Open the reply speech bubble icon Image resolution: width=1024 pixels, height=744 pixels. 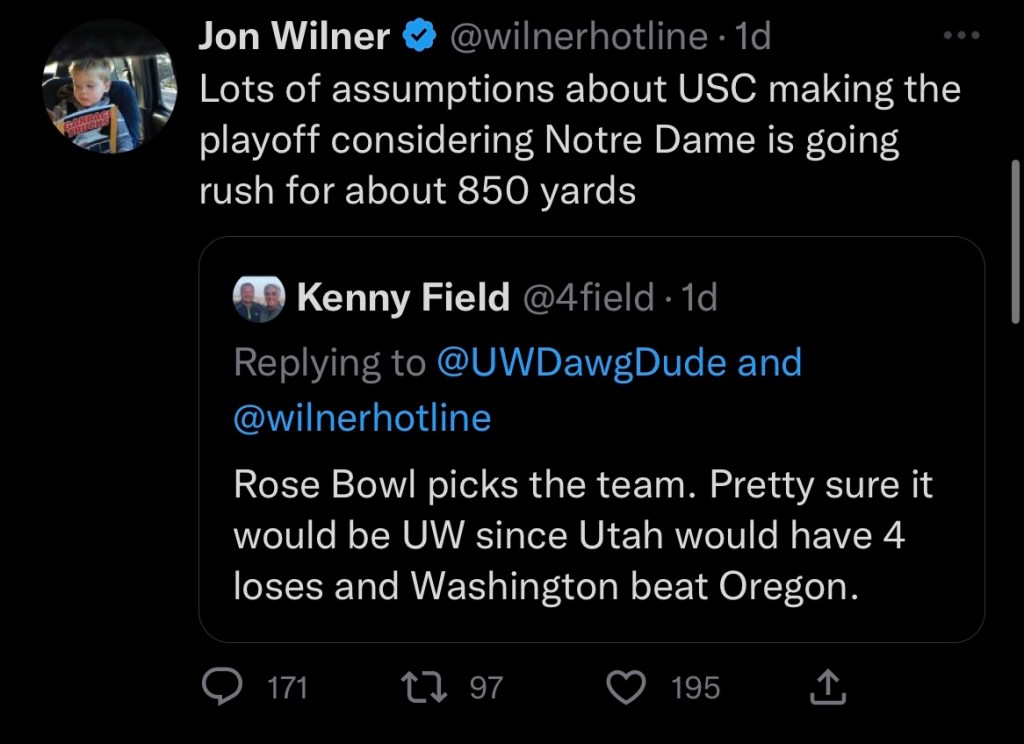pos(219,686)
